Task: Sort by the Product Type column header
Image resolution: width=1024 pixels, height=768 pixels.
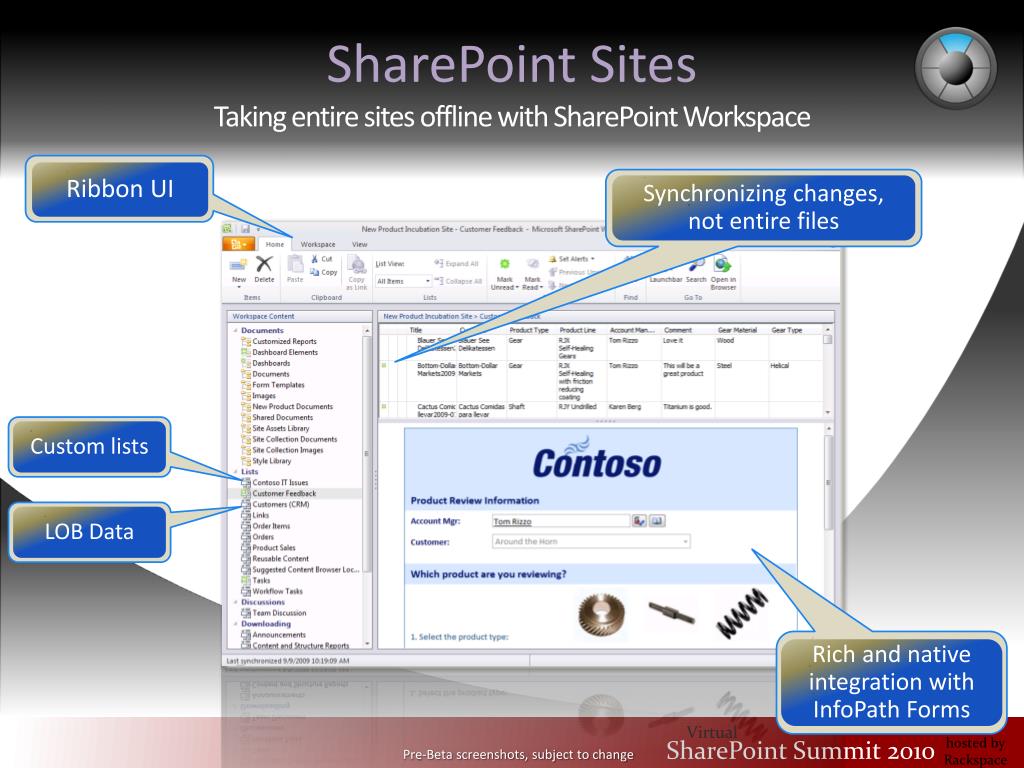Action: tap(531, 330)
